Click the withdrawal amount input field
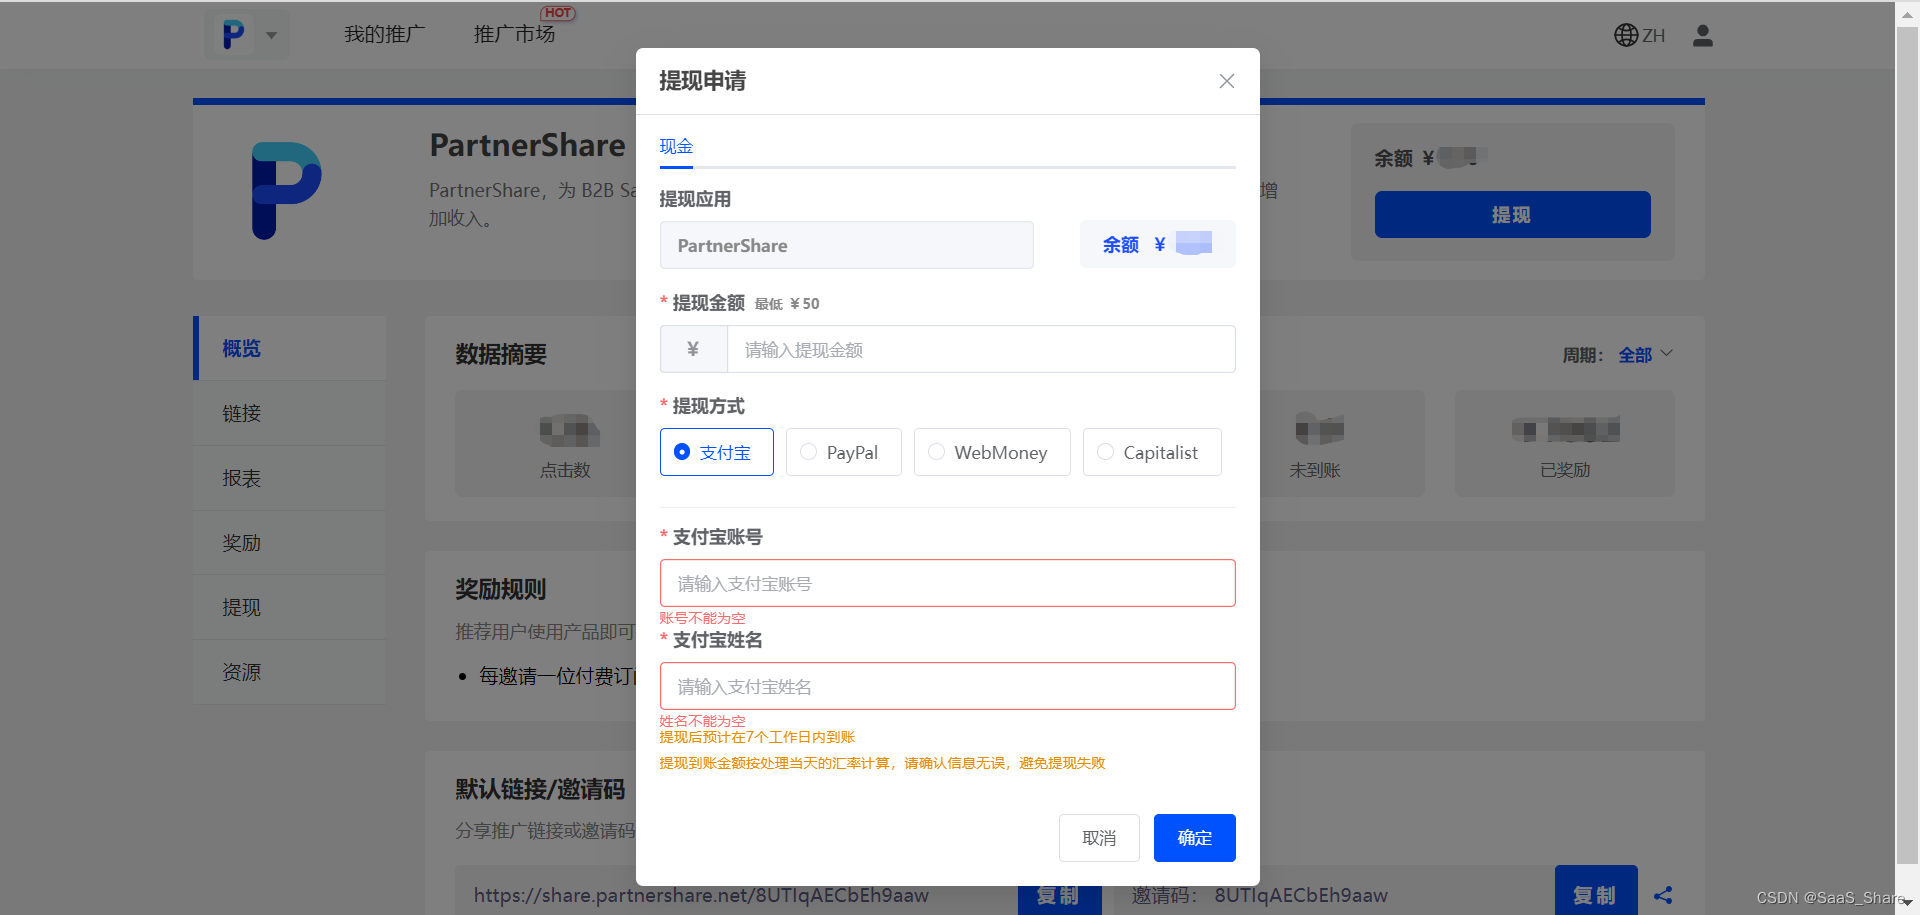The width and height of the screenshot is (1920, 915). 980,349
